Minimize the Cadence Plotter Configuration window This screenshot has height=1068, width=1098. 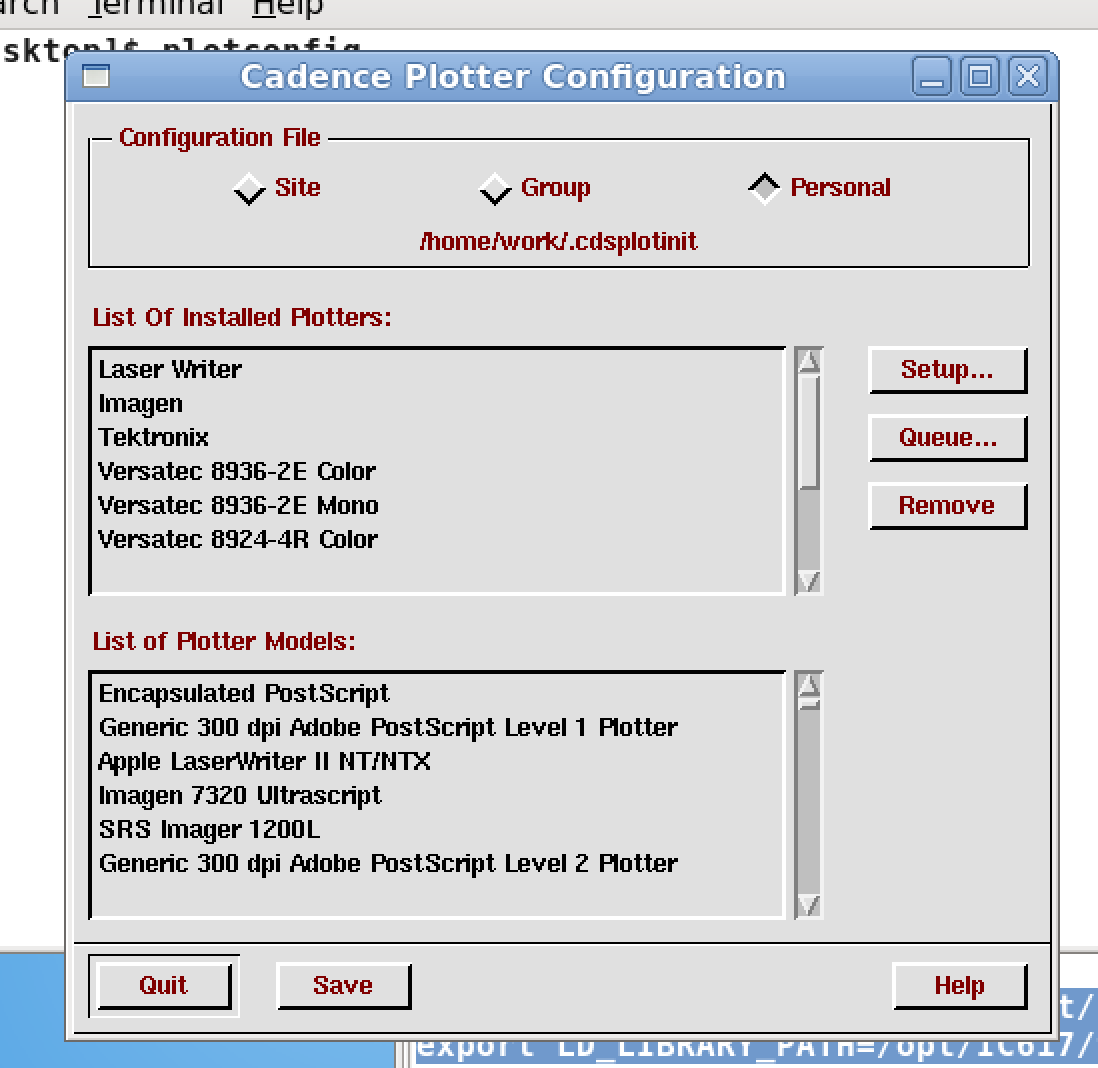pos(931,76)
